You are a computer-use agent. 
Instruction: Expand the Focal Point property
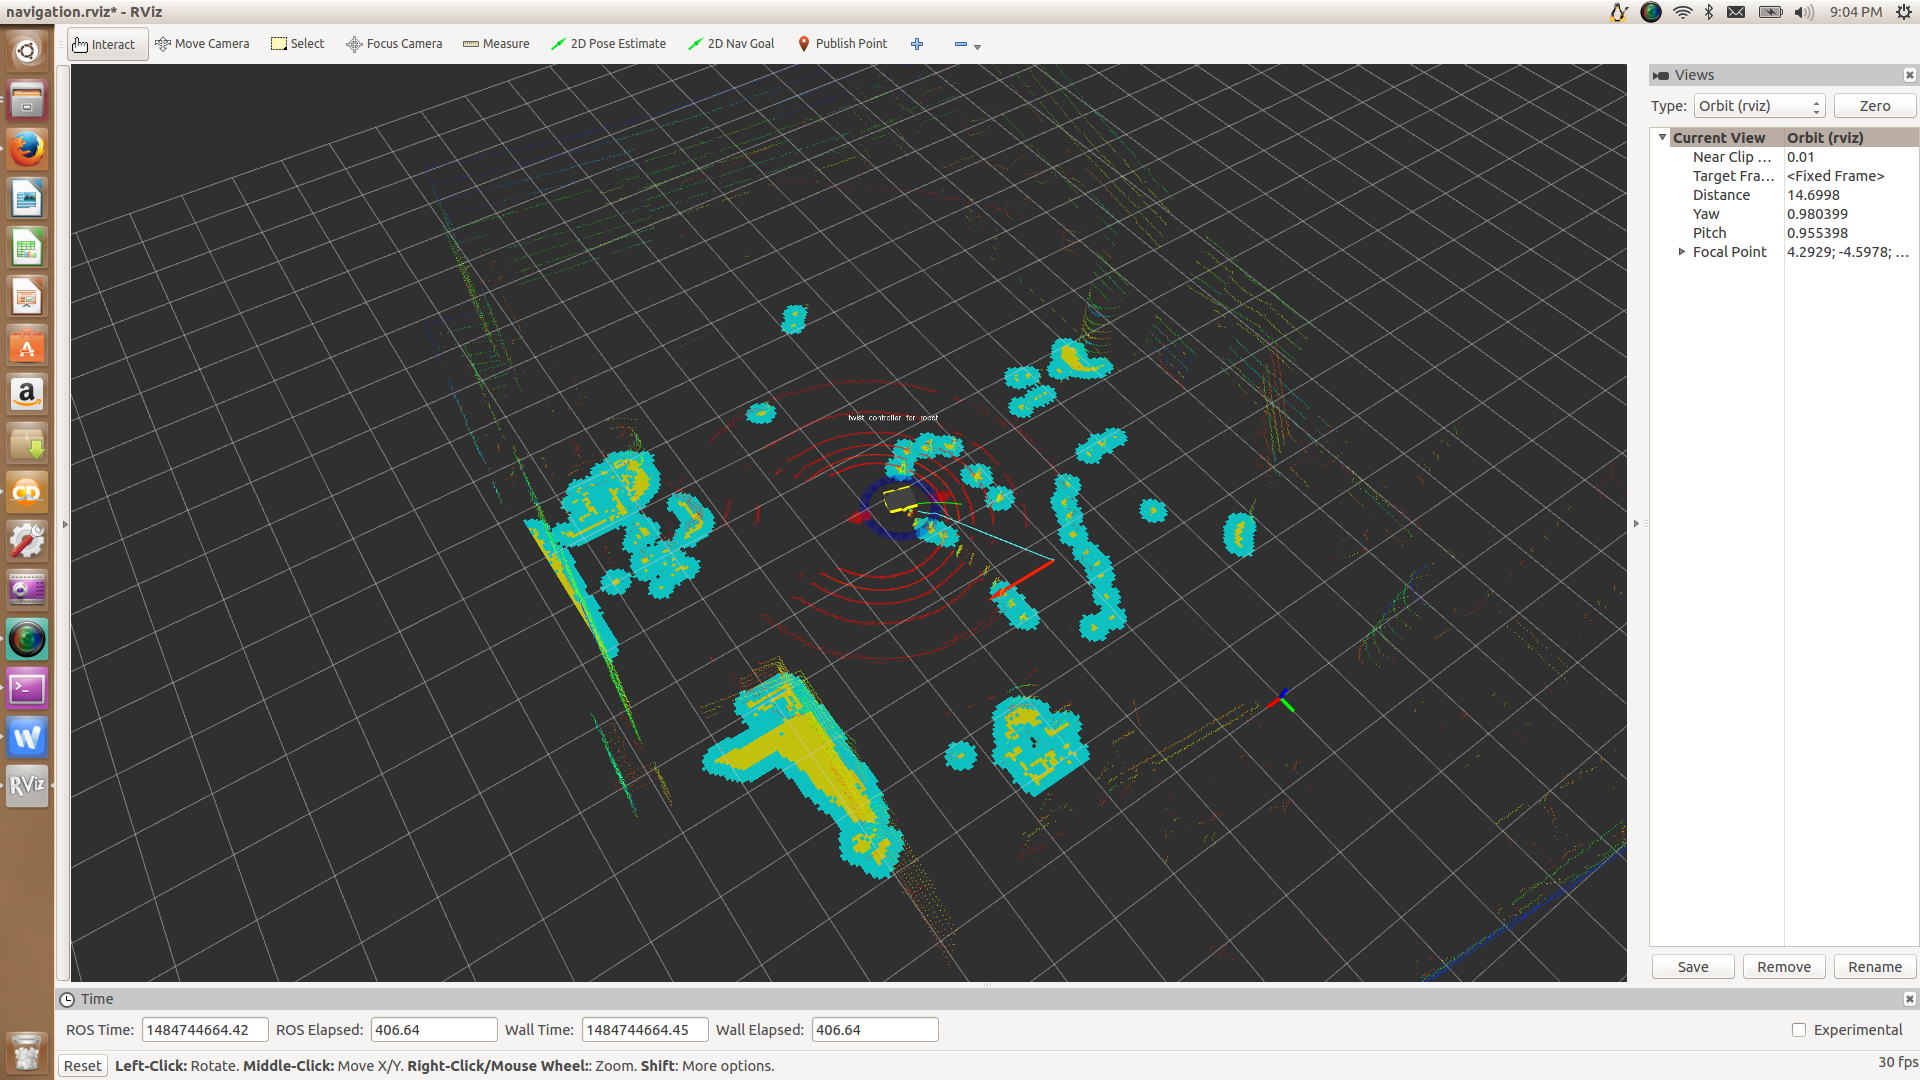click(1681, 252)
